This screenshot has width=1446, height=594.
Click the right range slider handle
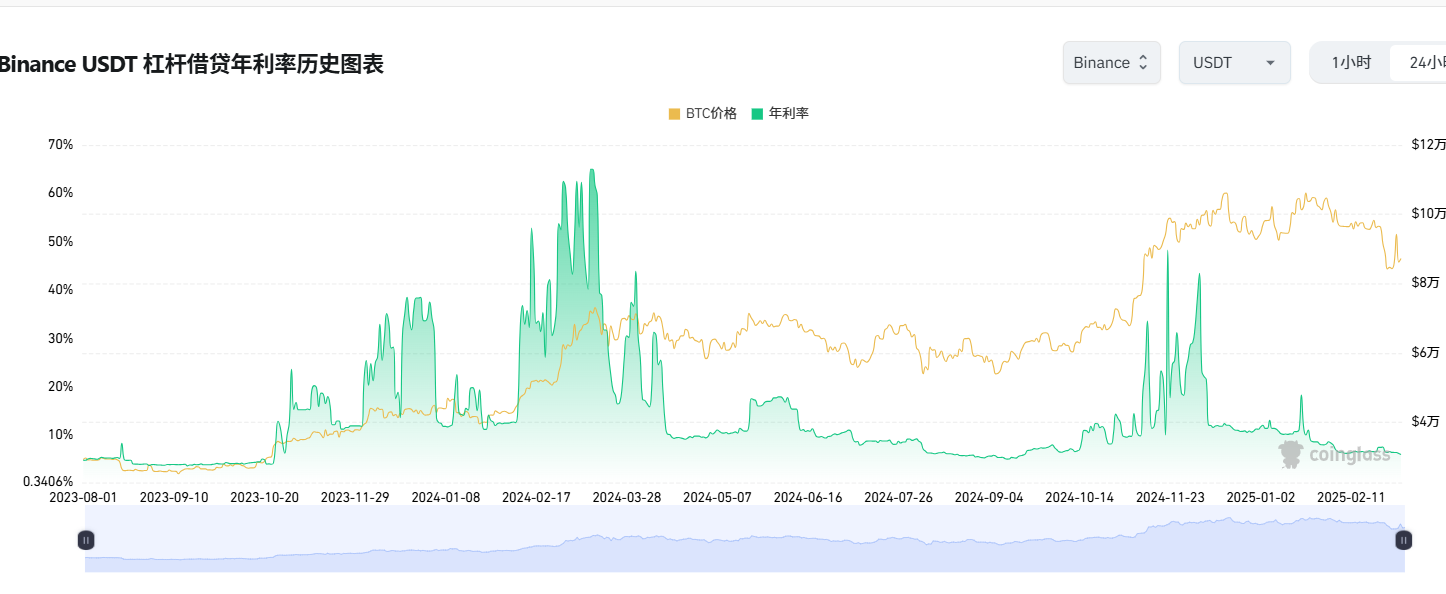(x=1404, y=540)
